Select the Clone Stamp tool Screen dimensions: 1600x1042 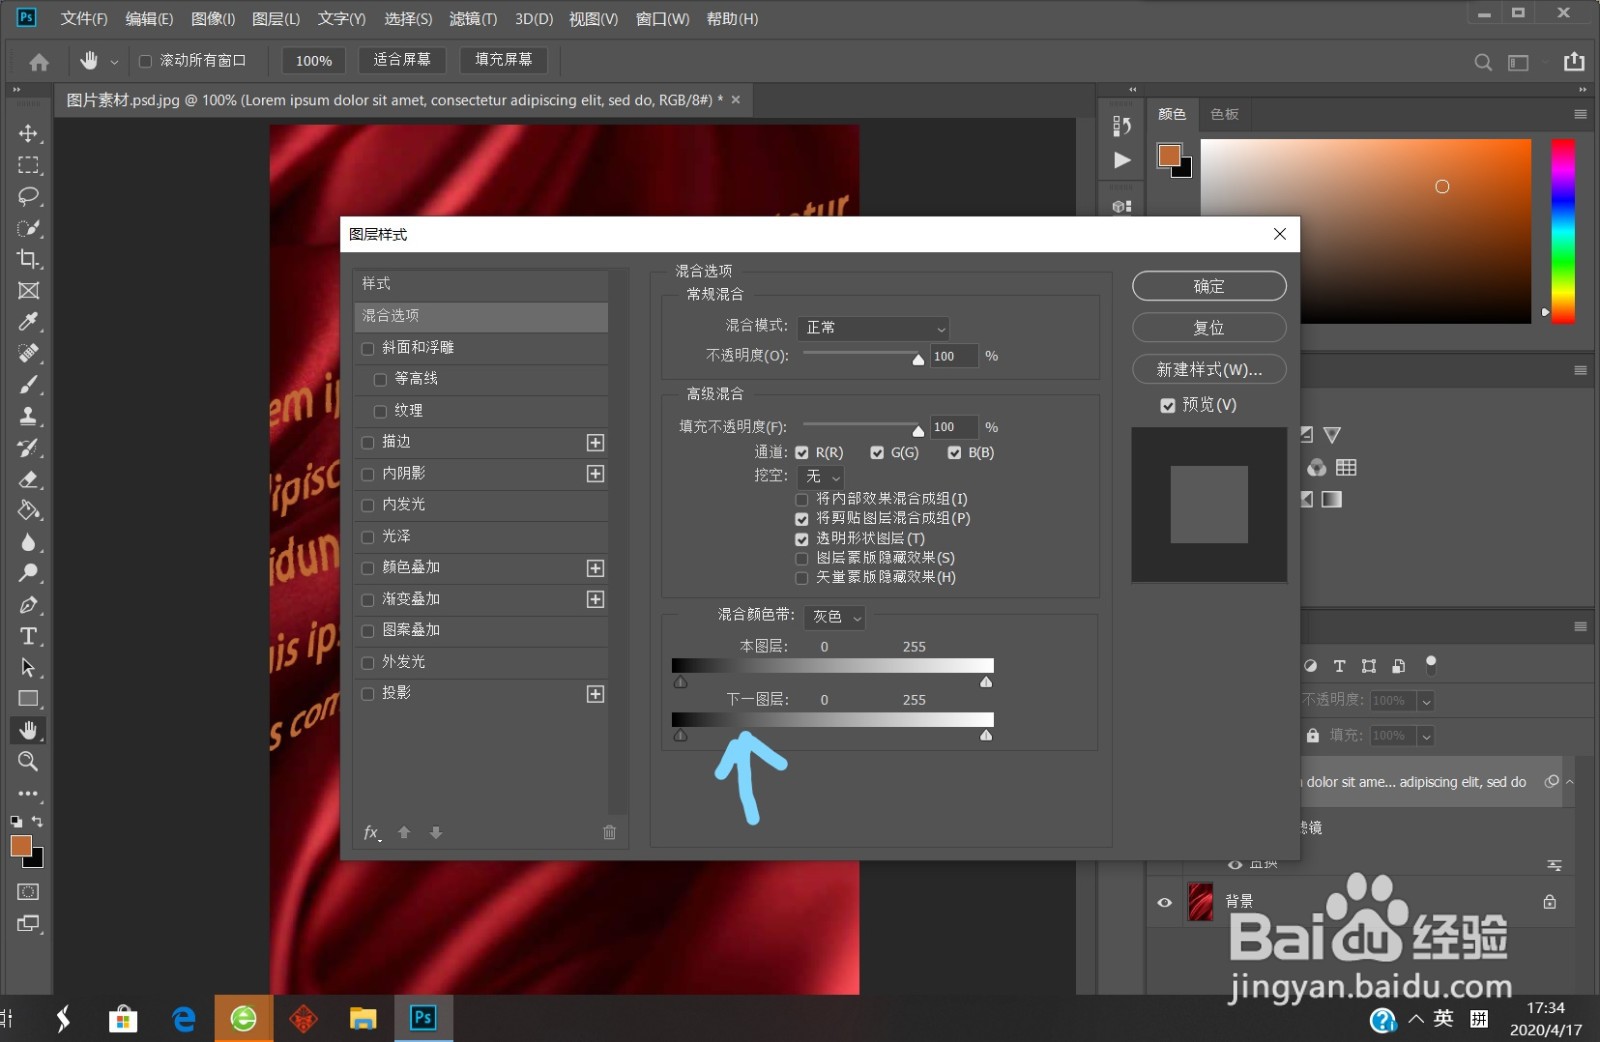point(28,416)
